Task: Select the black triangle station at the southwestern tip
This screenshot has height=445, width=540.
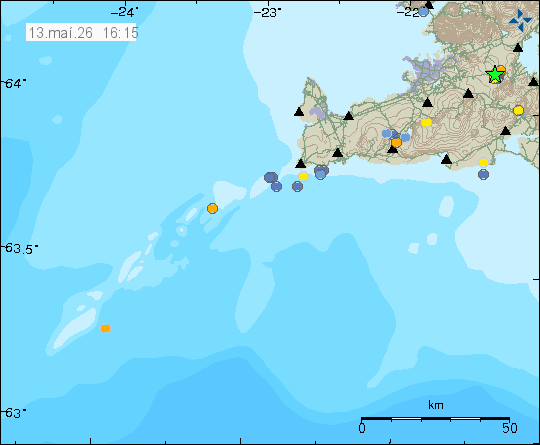Action: [301, 163]
